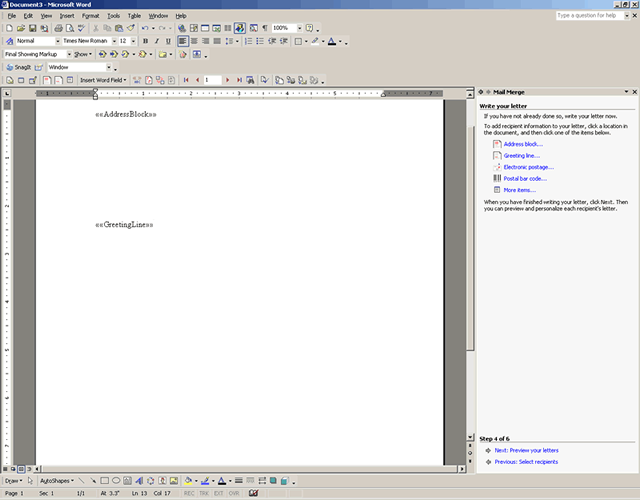Open the Tools menu
640x500 pixels.
(113, 16)
